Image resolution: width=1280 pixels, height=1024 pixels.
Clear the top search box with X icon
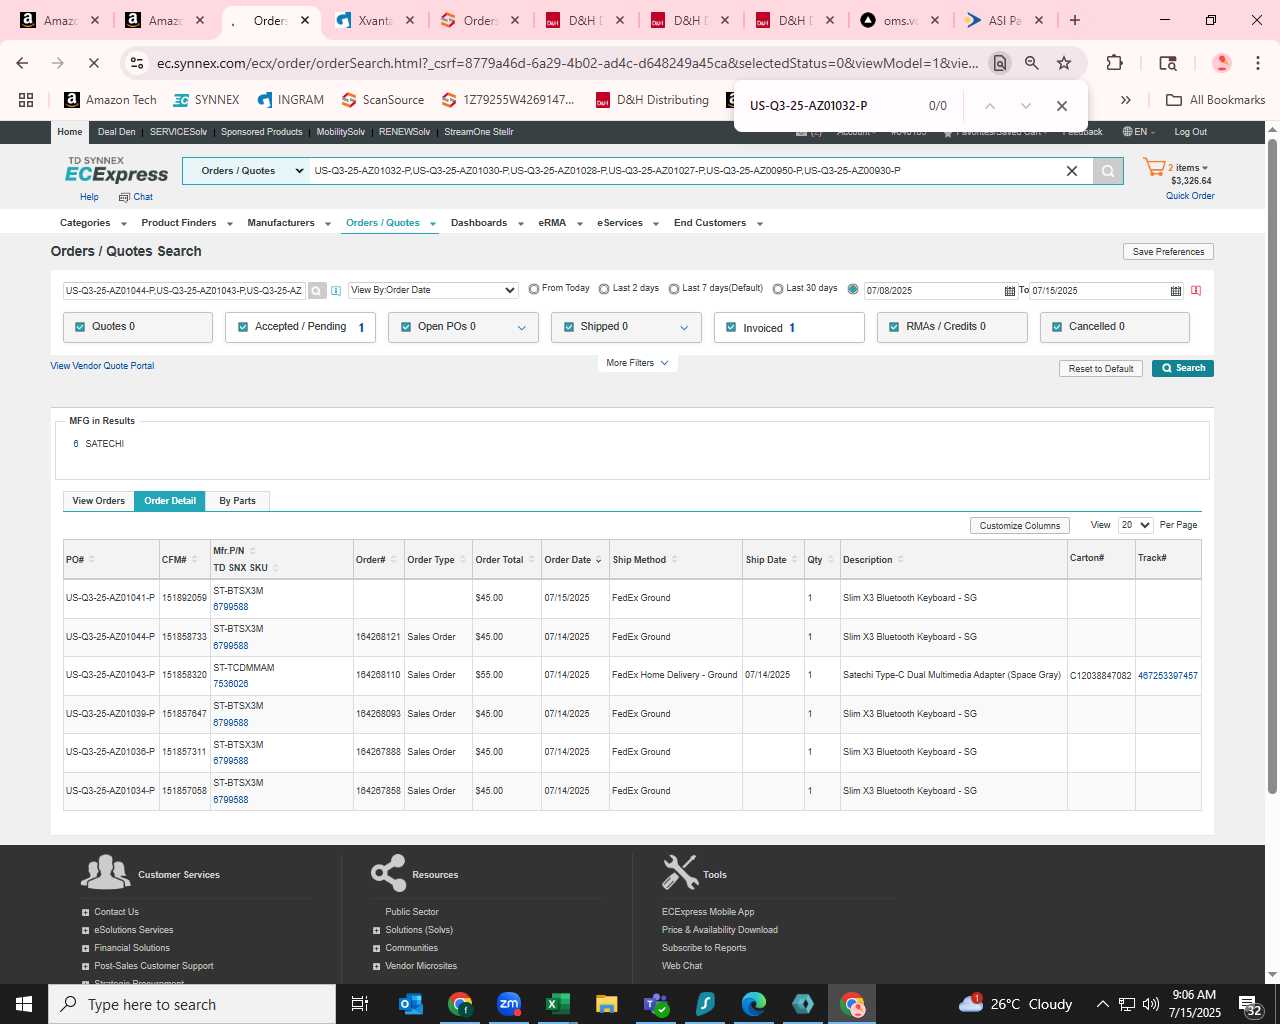tap(1072, 171)
